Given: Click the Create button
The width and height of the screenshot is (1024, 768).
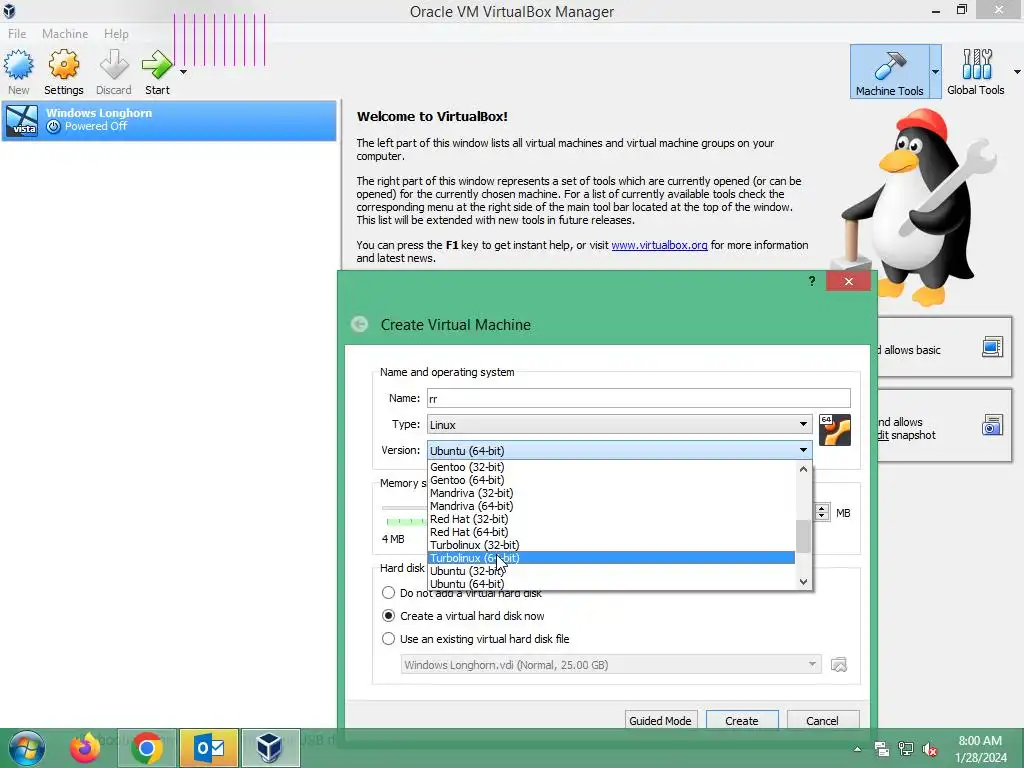Looking at the screenshot, I should pyautogui.click(x=742, y=720).
